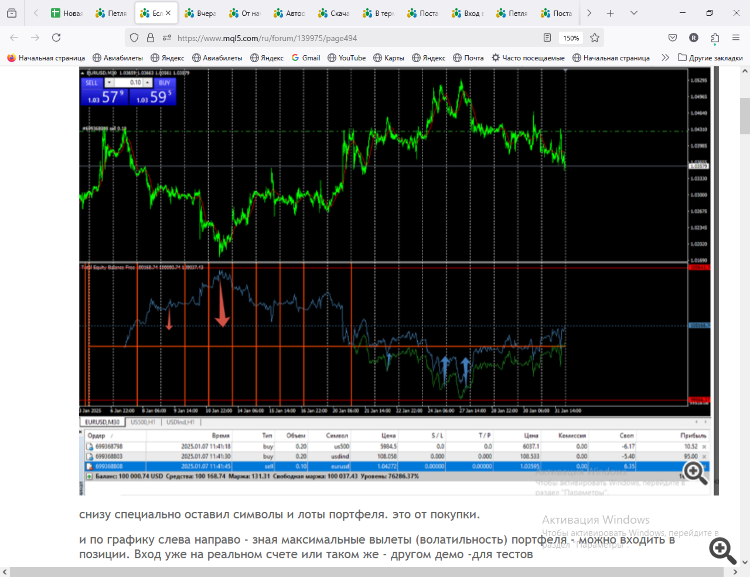Open the Gmail bookmark

(306, 58)
